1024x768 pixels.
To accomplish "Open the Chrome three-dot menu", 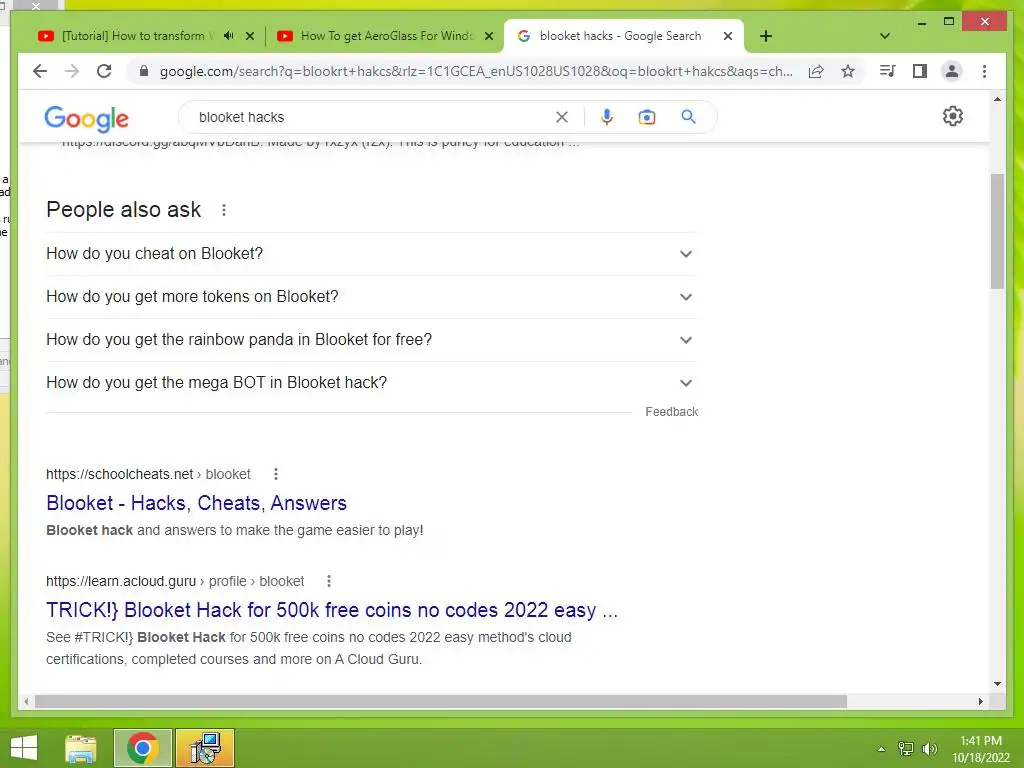I will coord(984,71).
